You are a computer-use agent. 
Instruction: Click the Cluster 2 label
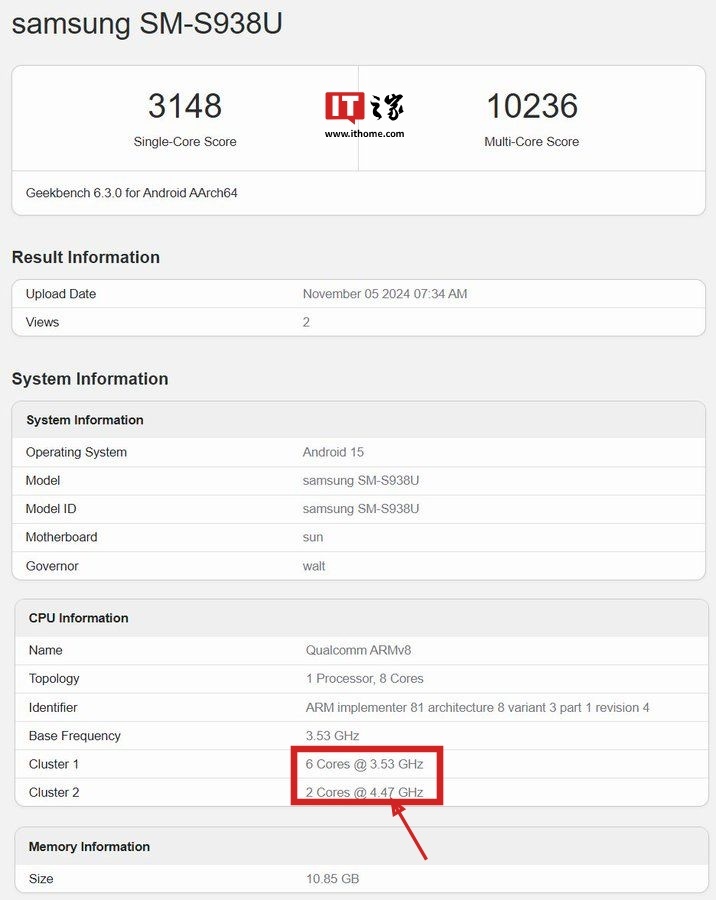[x=54, y=793]
